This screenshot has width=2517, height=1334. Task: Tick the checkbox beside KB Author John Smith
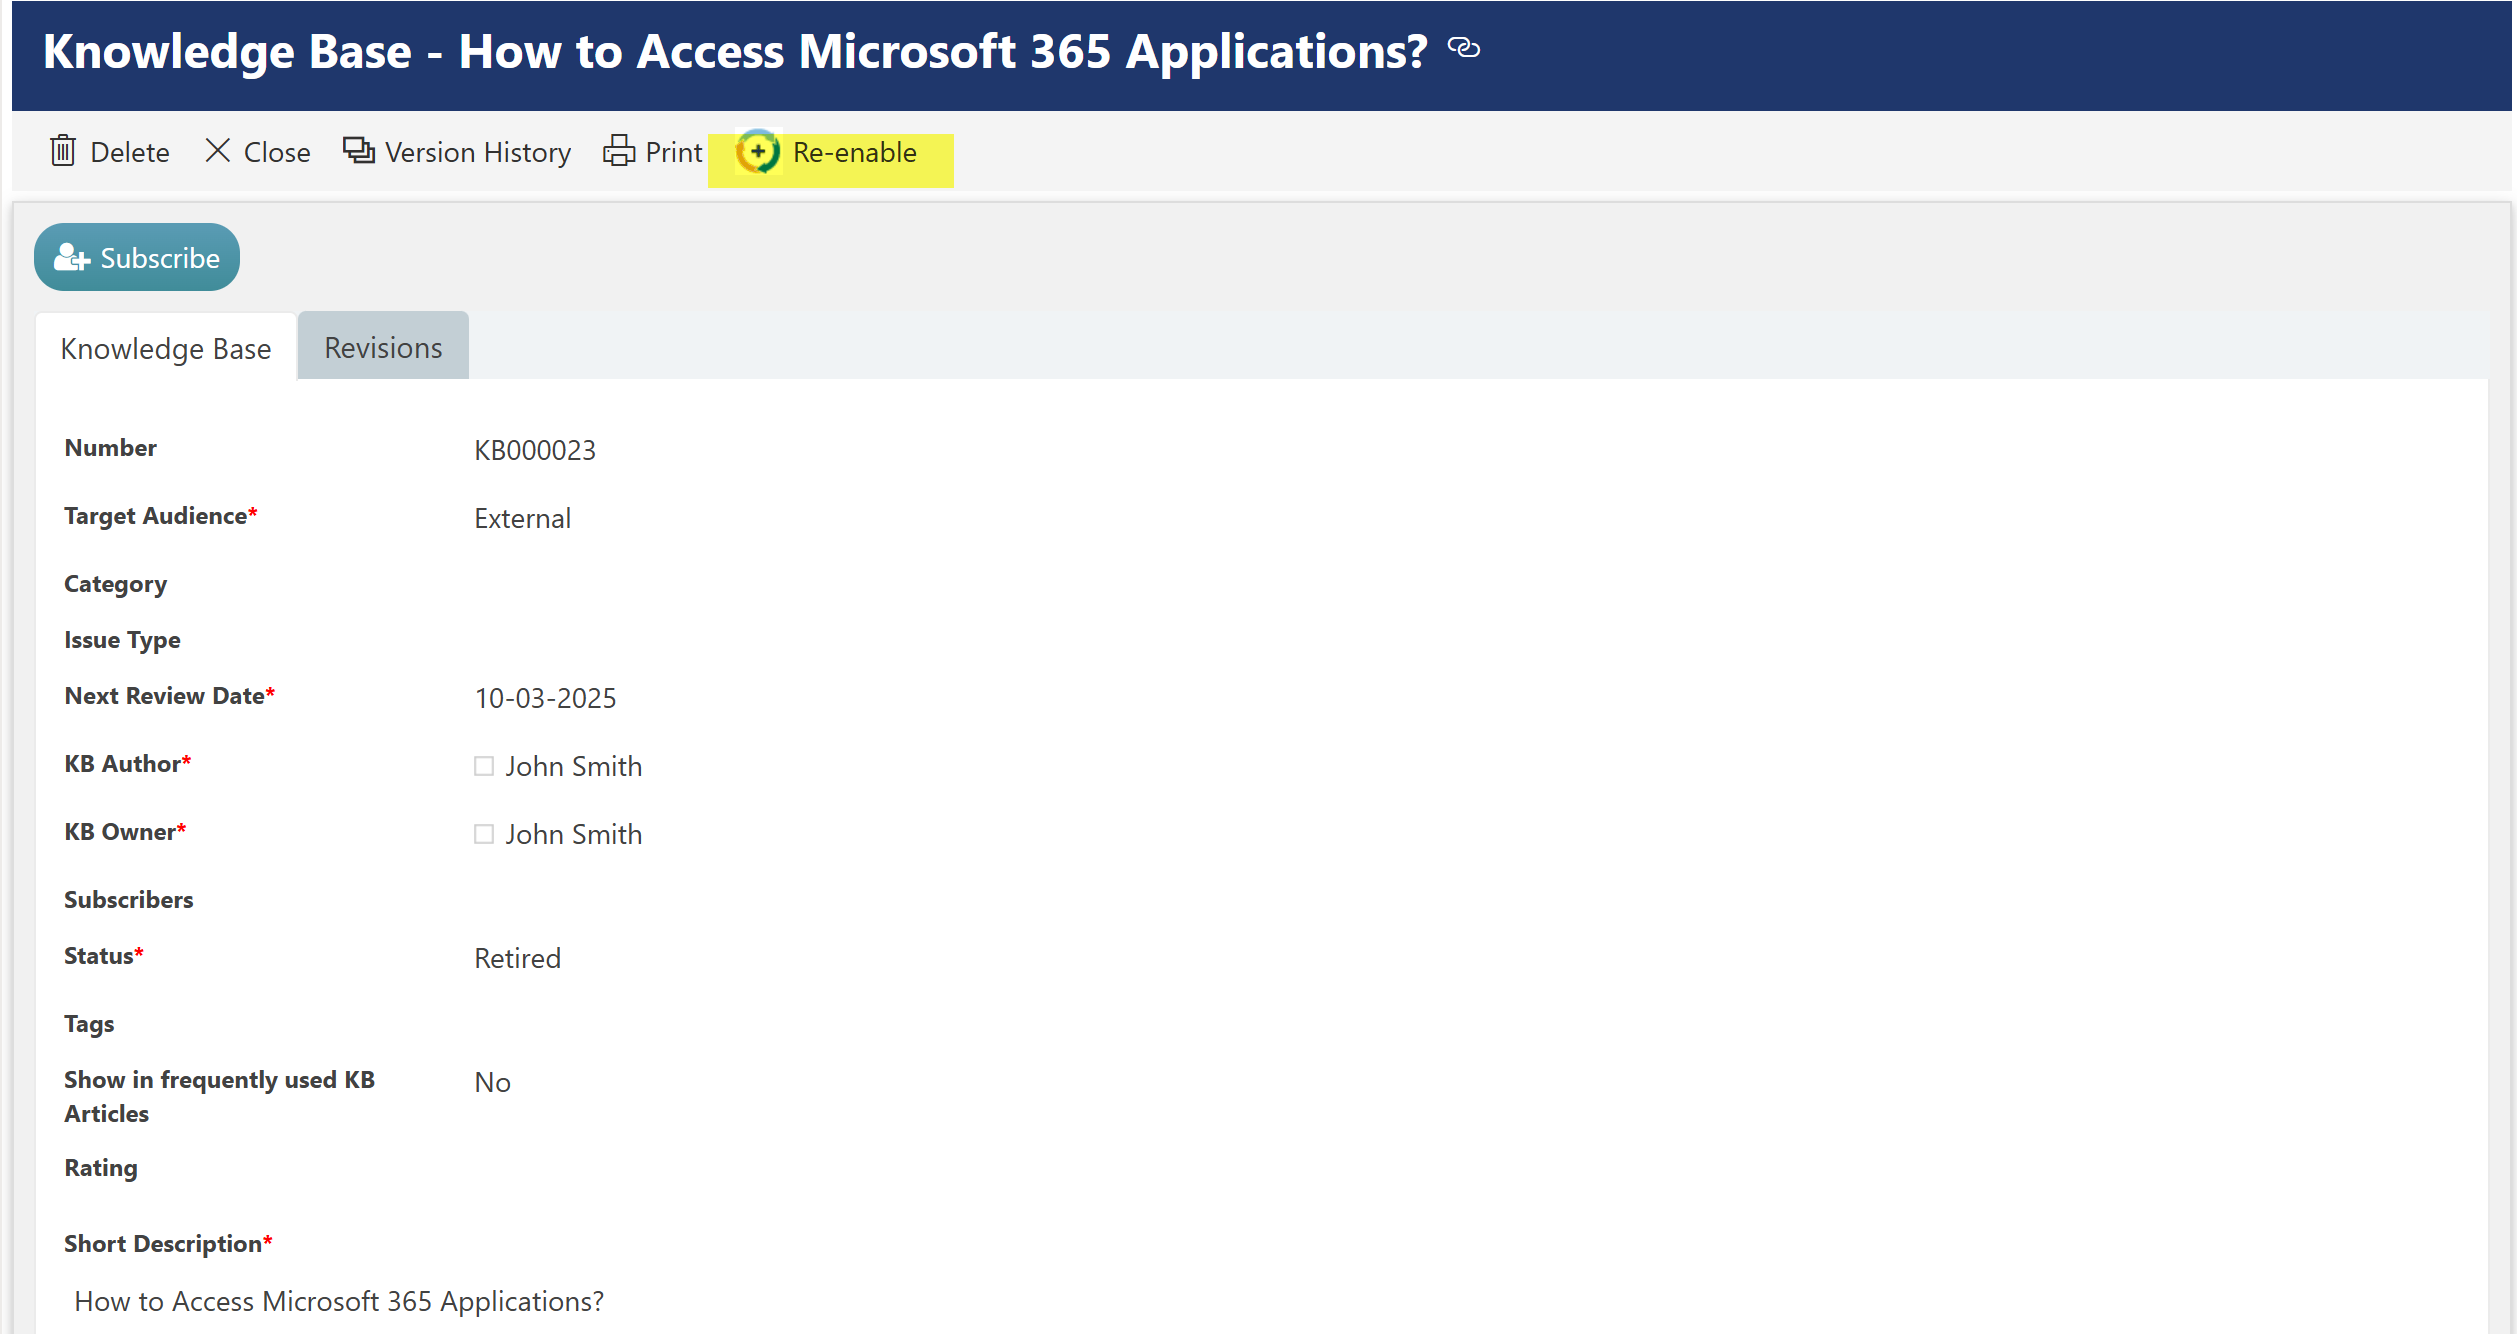[484, 766]
